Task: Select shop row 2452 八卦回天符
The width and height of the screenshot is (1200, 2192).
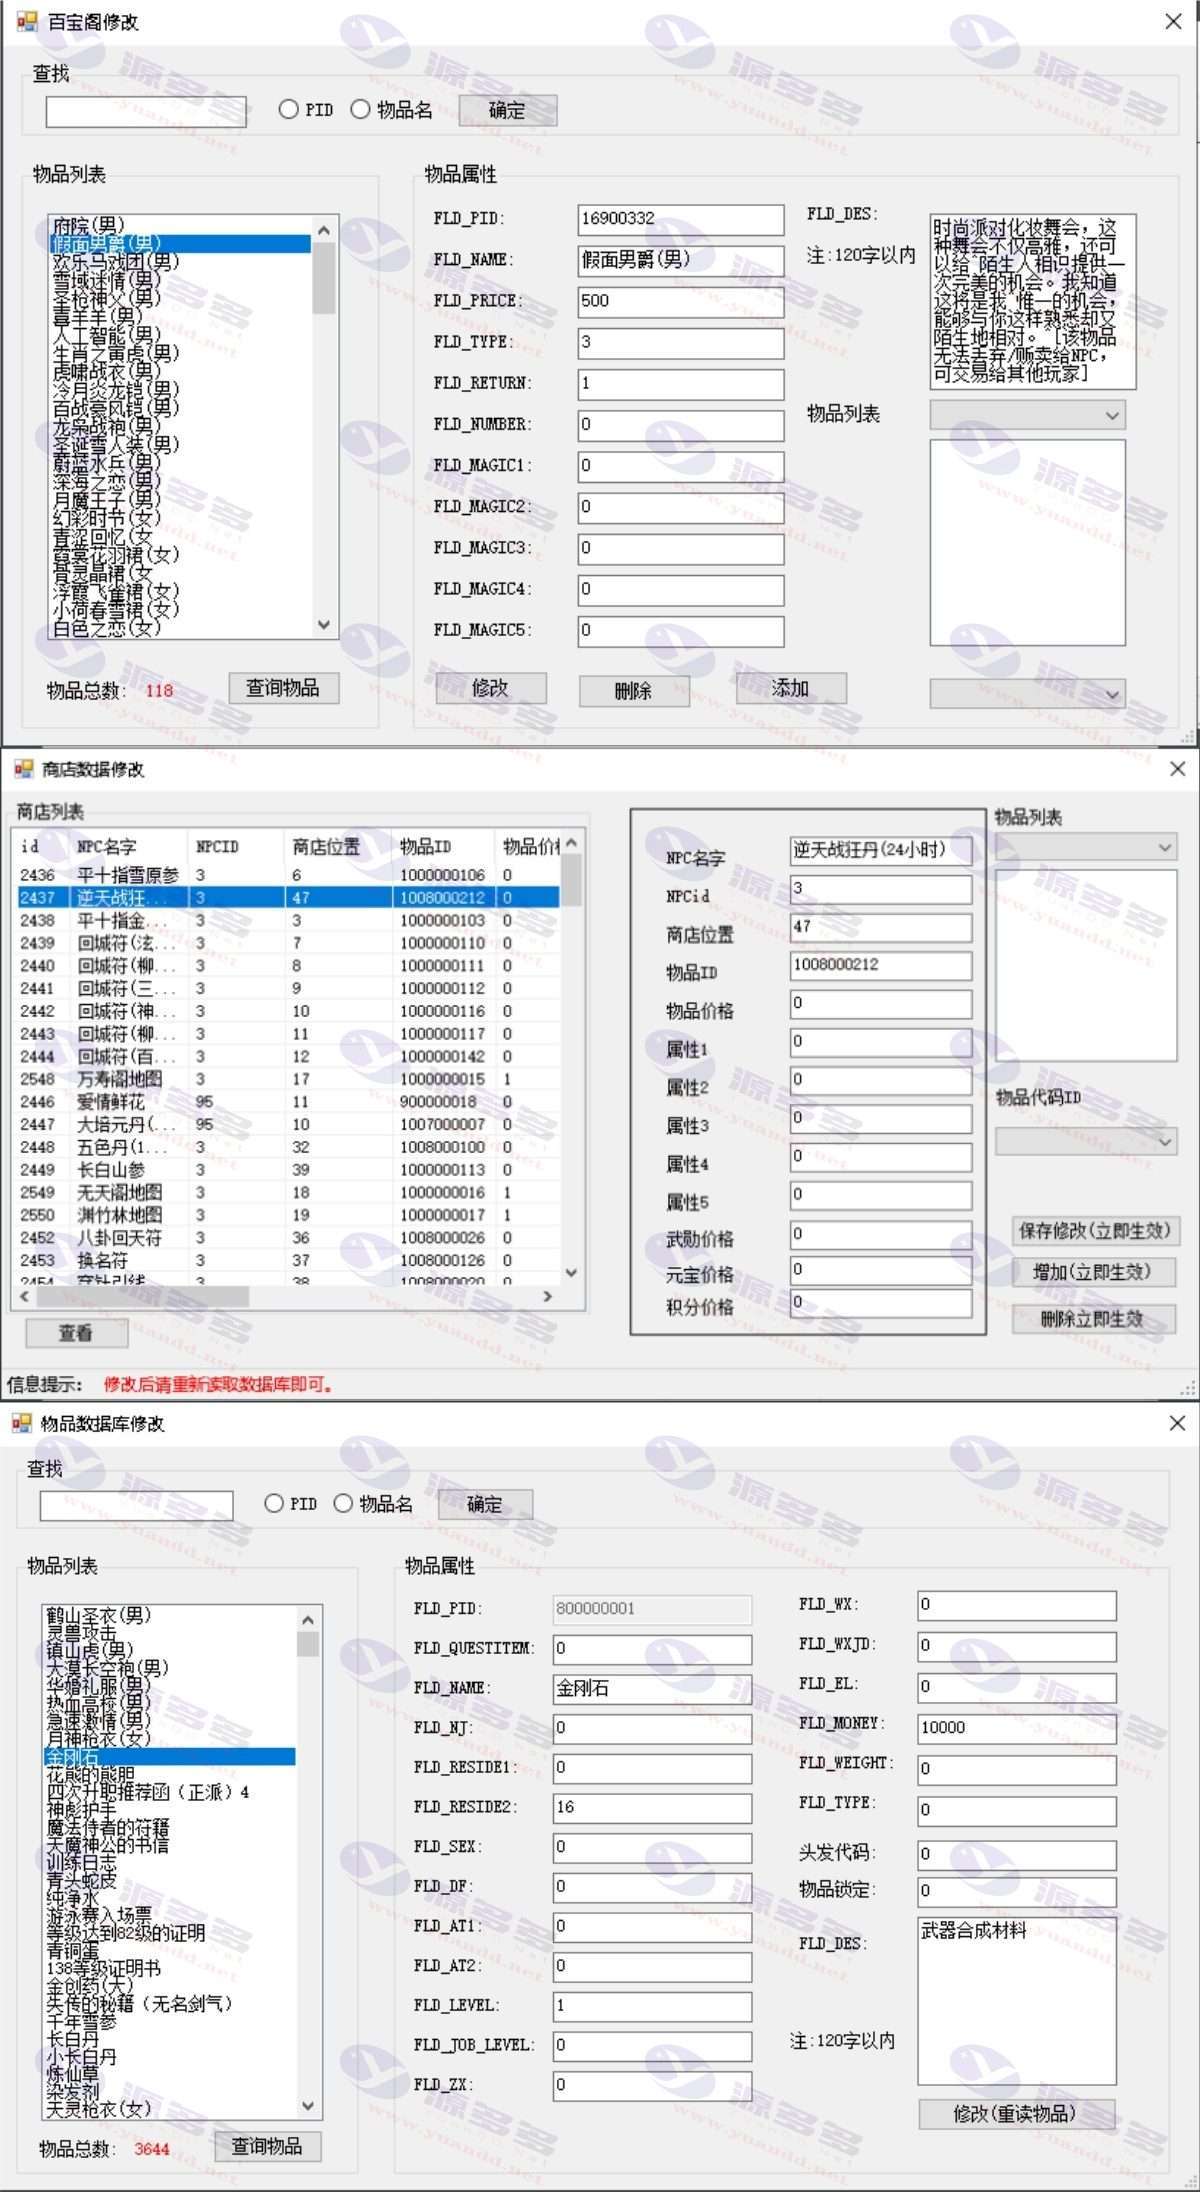Action: click(288, 1237)
